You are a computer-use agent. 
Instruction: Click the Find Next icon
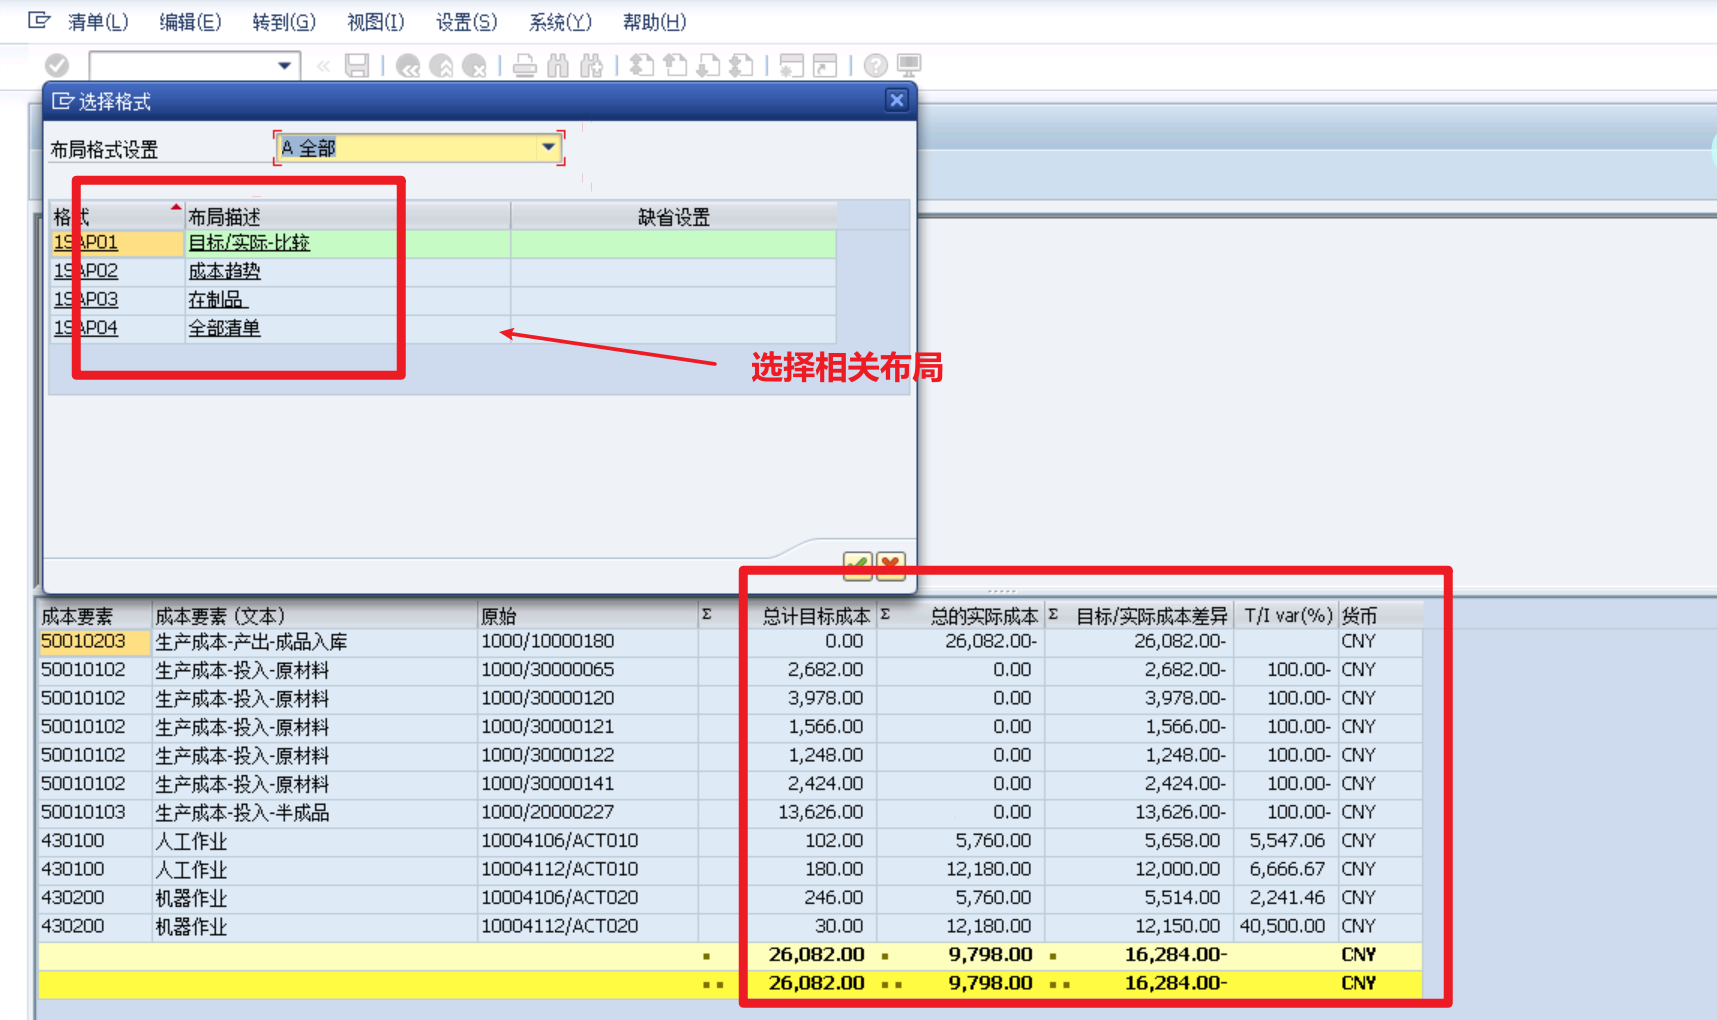(591, 66)
